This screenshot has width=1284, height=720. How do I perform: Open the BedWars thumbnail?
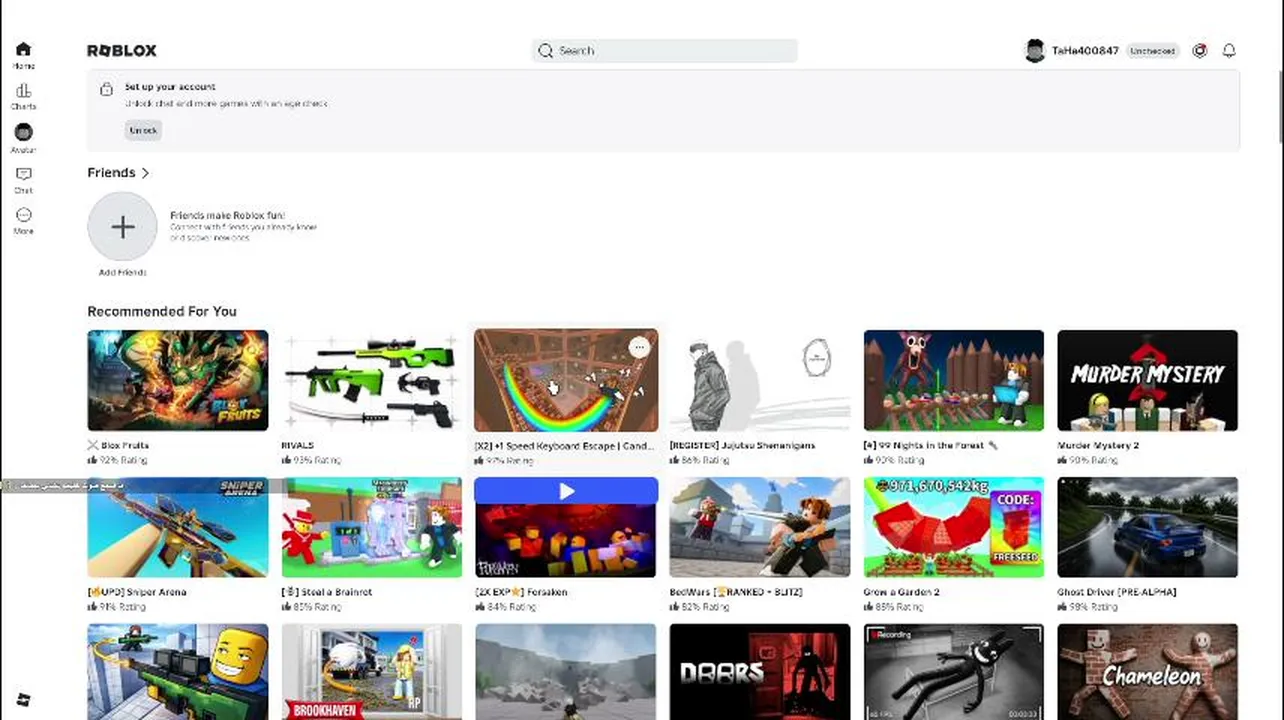[x=760, y=527]
